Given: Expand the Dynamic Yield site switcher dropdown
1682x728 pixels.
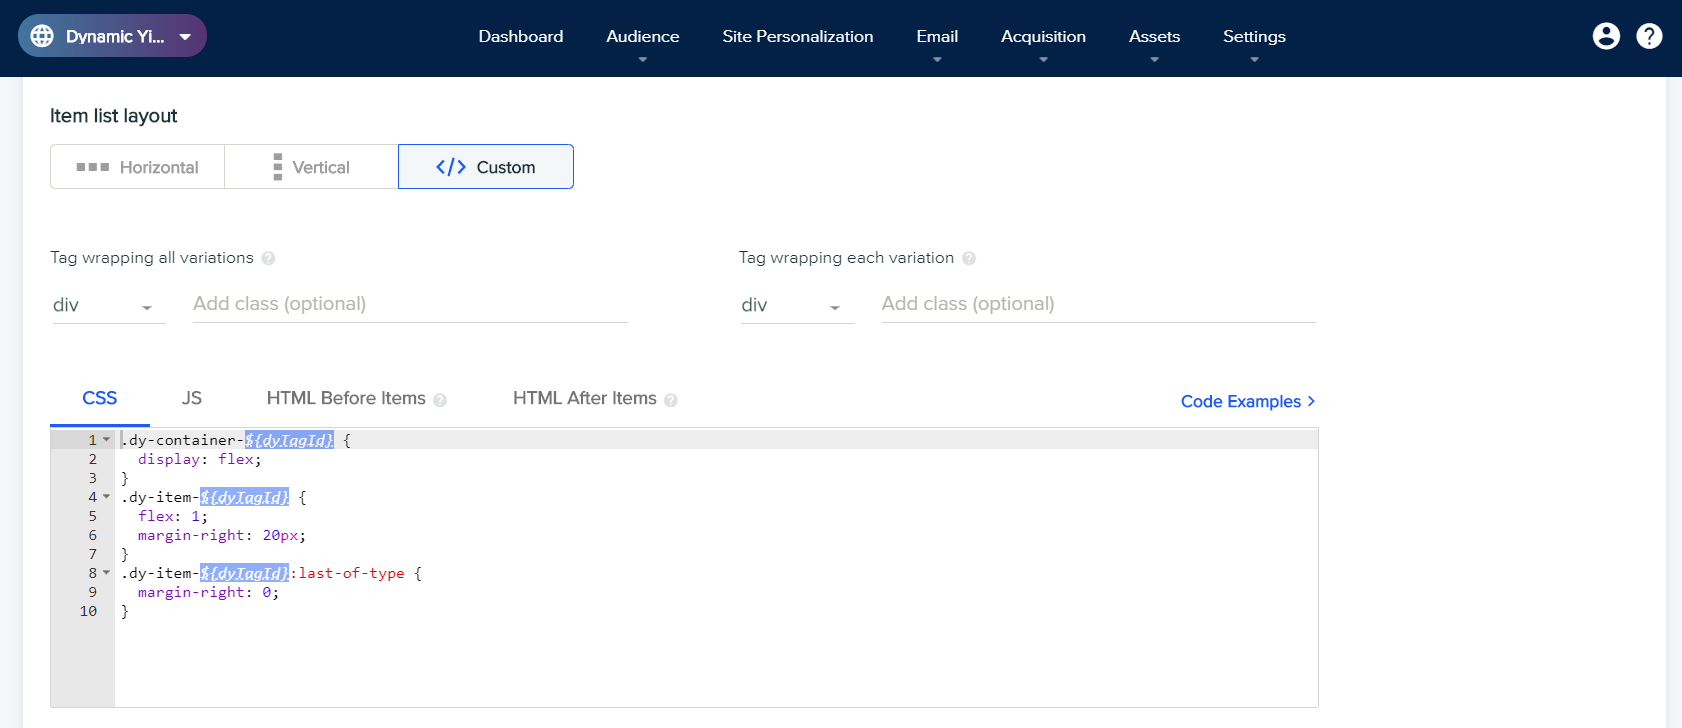Looking at the screenshot, I should 185,37.
